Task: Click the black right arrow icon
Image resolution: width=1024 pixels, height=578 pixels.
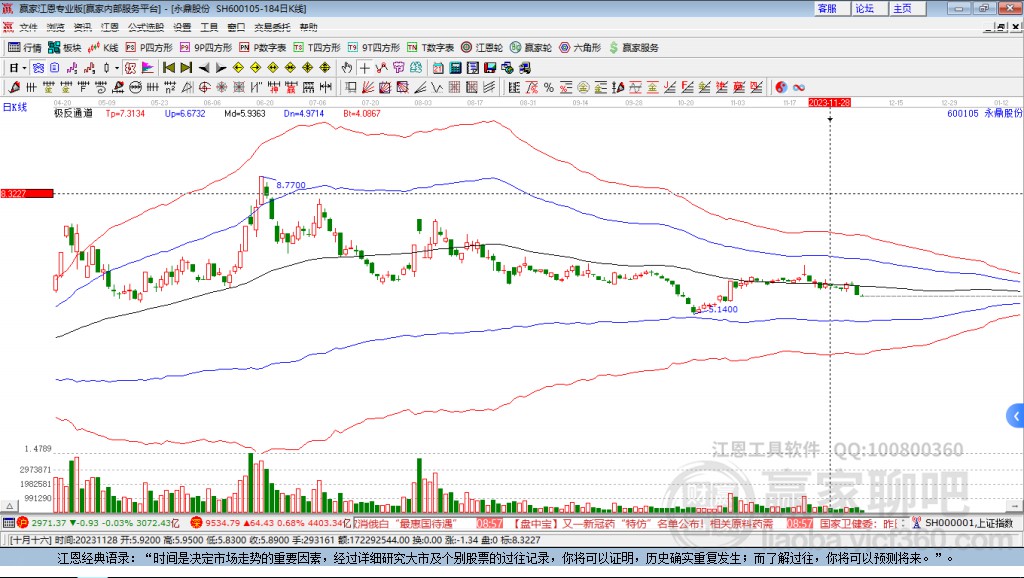Action: coord(221,68)
